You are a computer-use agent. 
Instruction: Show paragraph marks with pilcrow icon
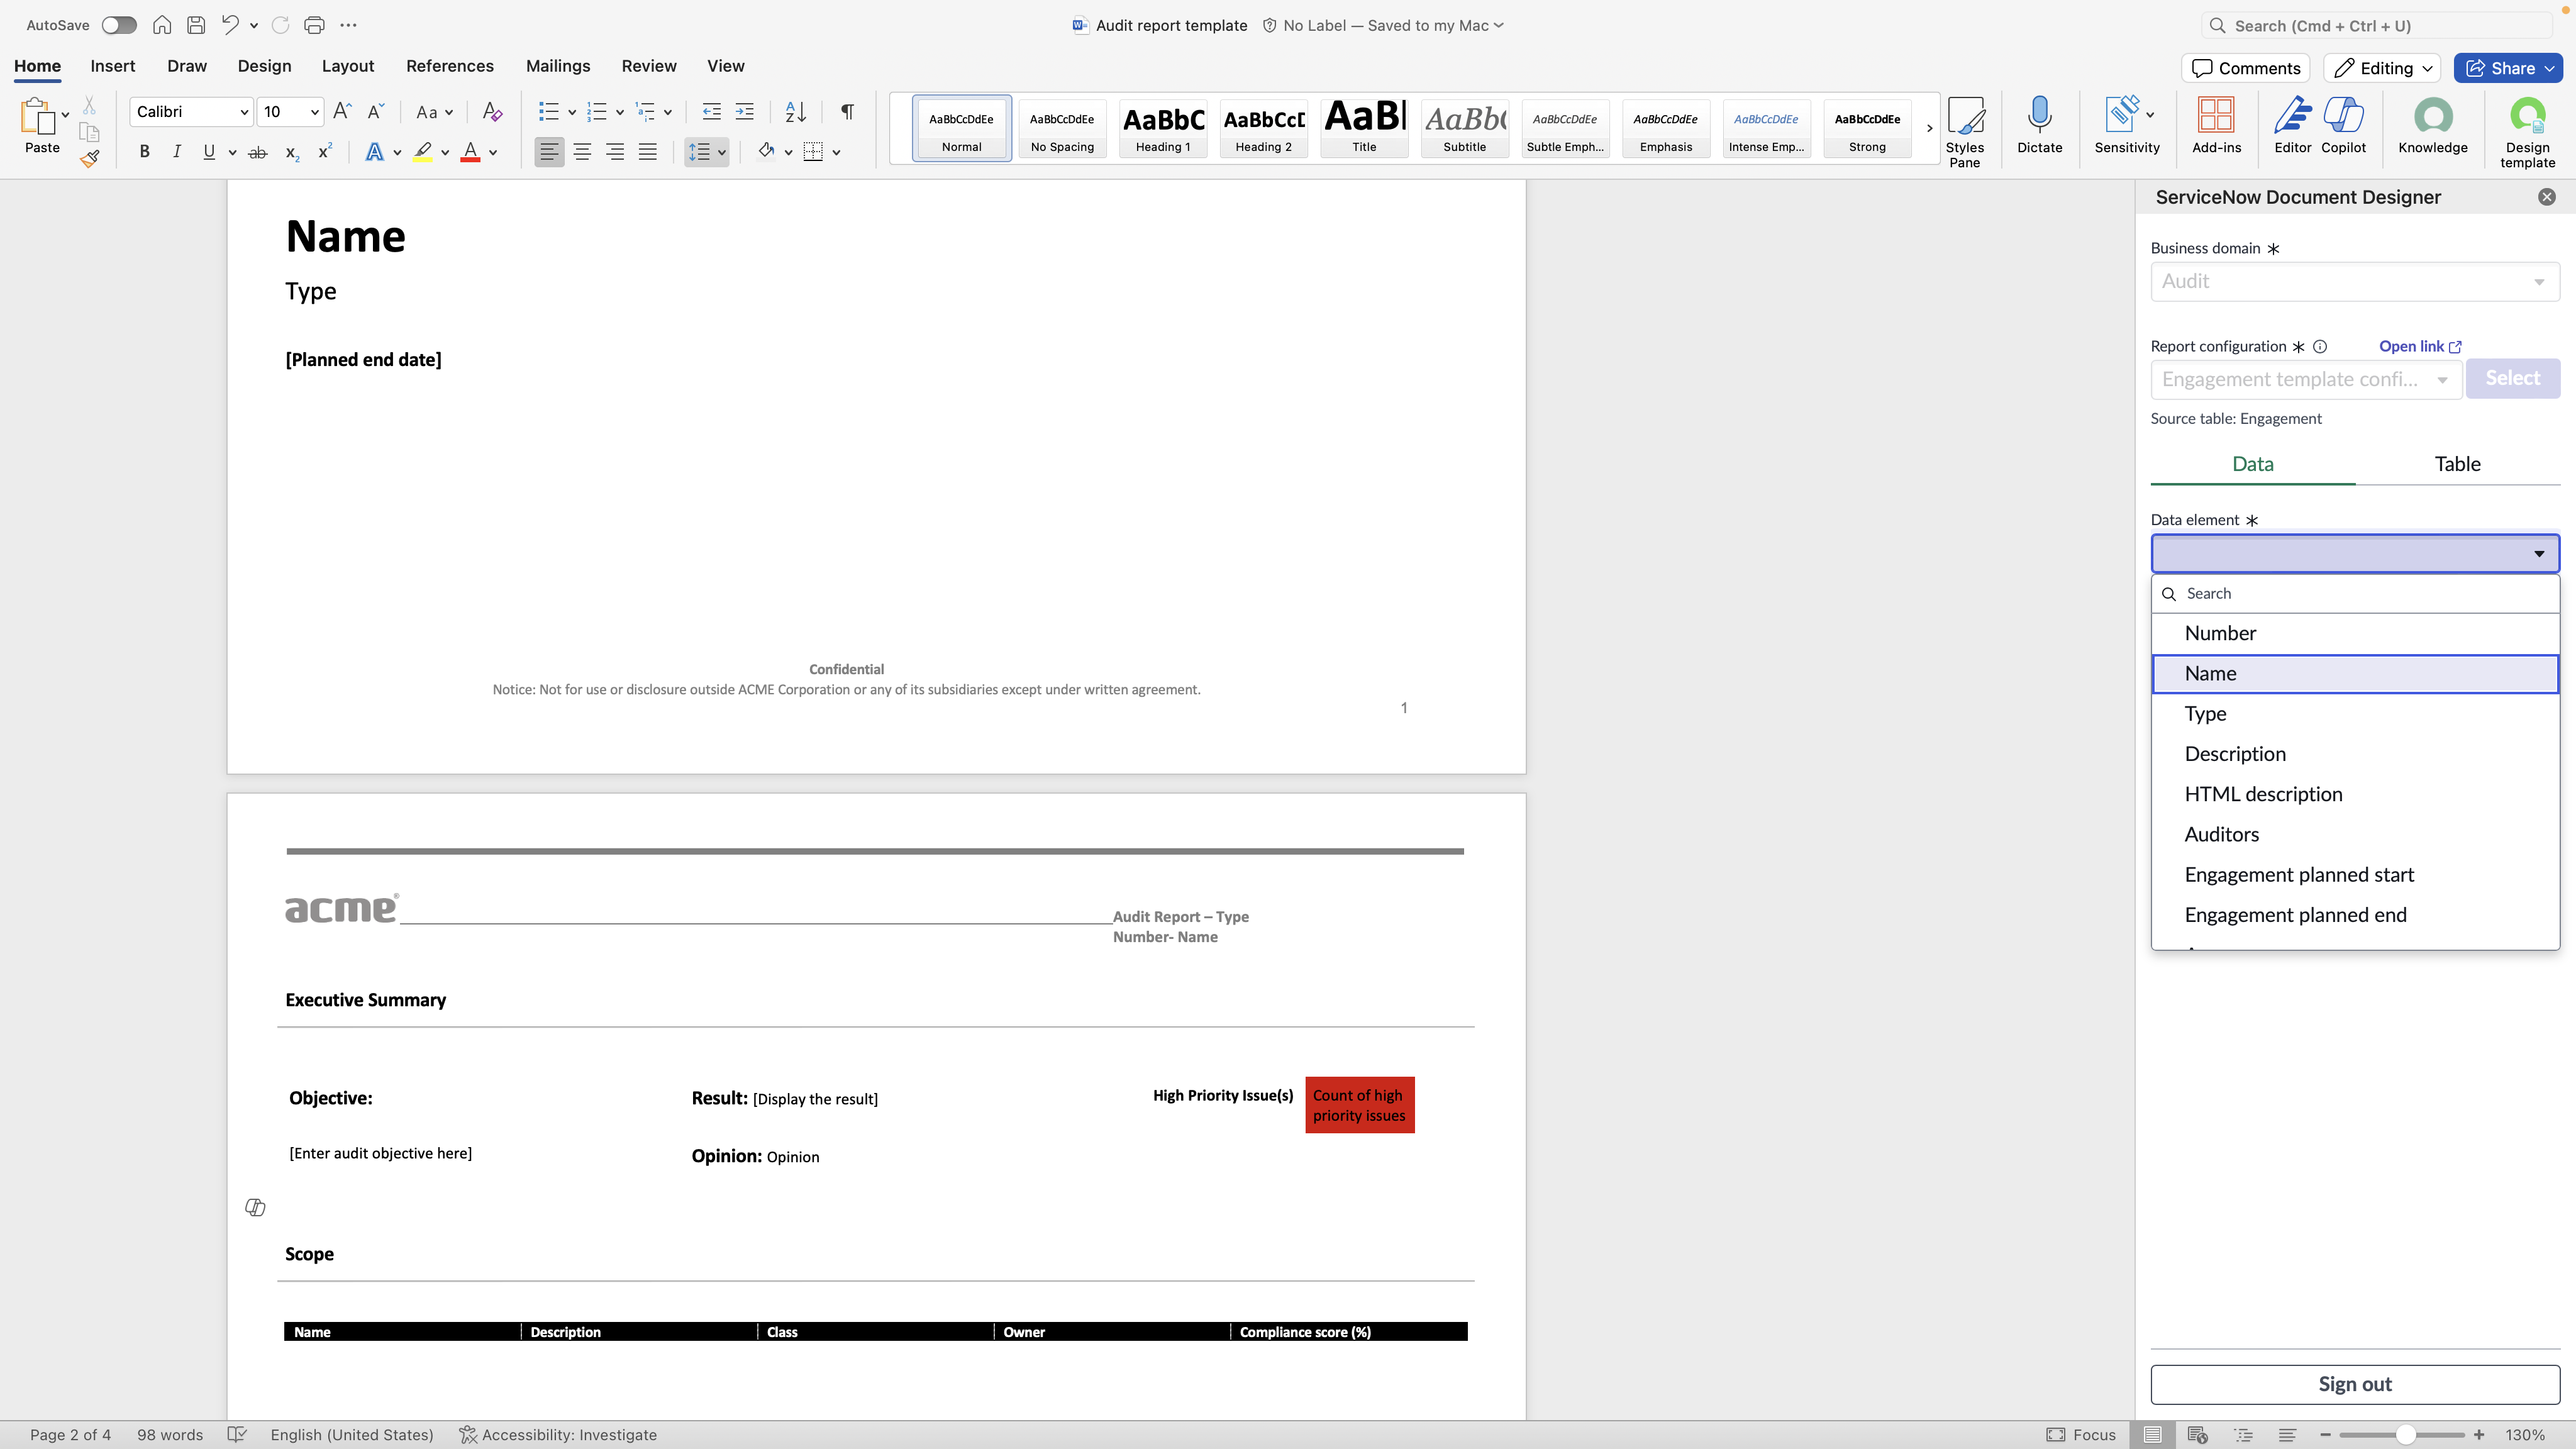coord(847,111)
